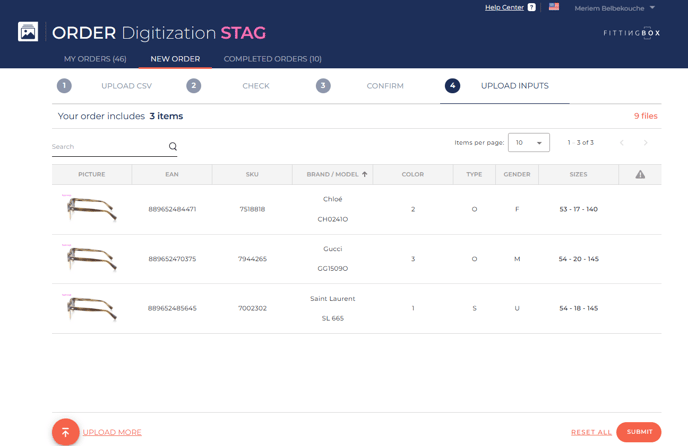This screenshot has height=446, width=688.
Task: Click size 53 - 17 - 140
Action: 578,209
